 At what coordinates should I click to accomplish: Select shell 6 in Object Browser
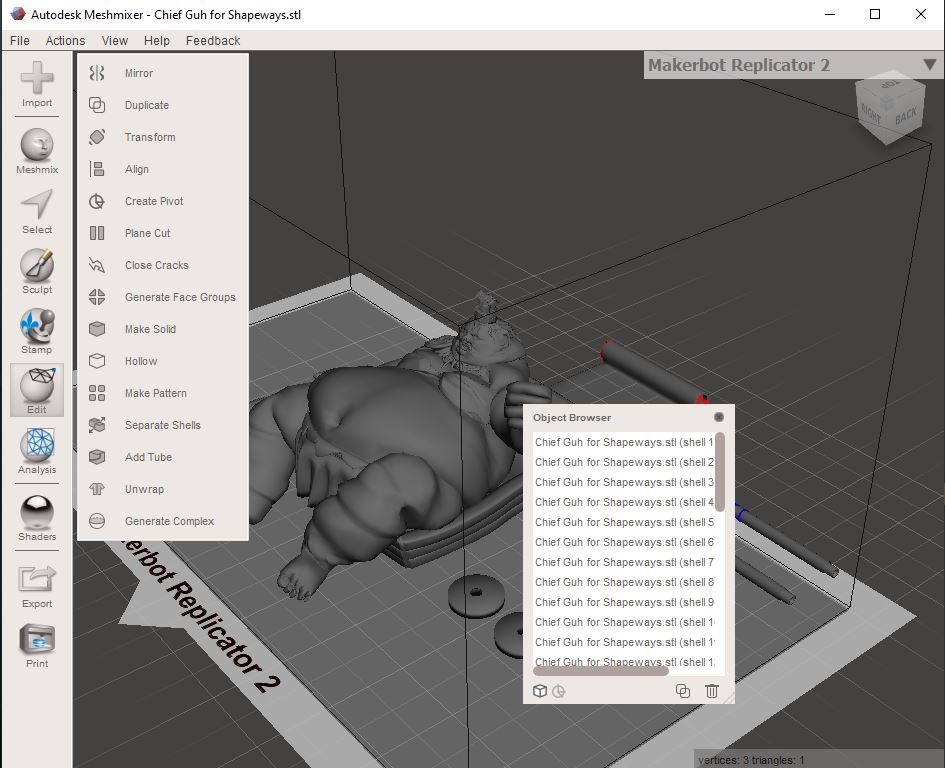[624, 542]
